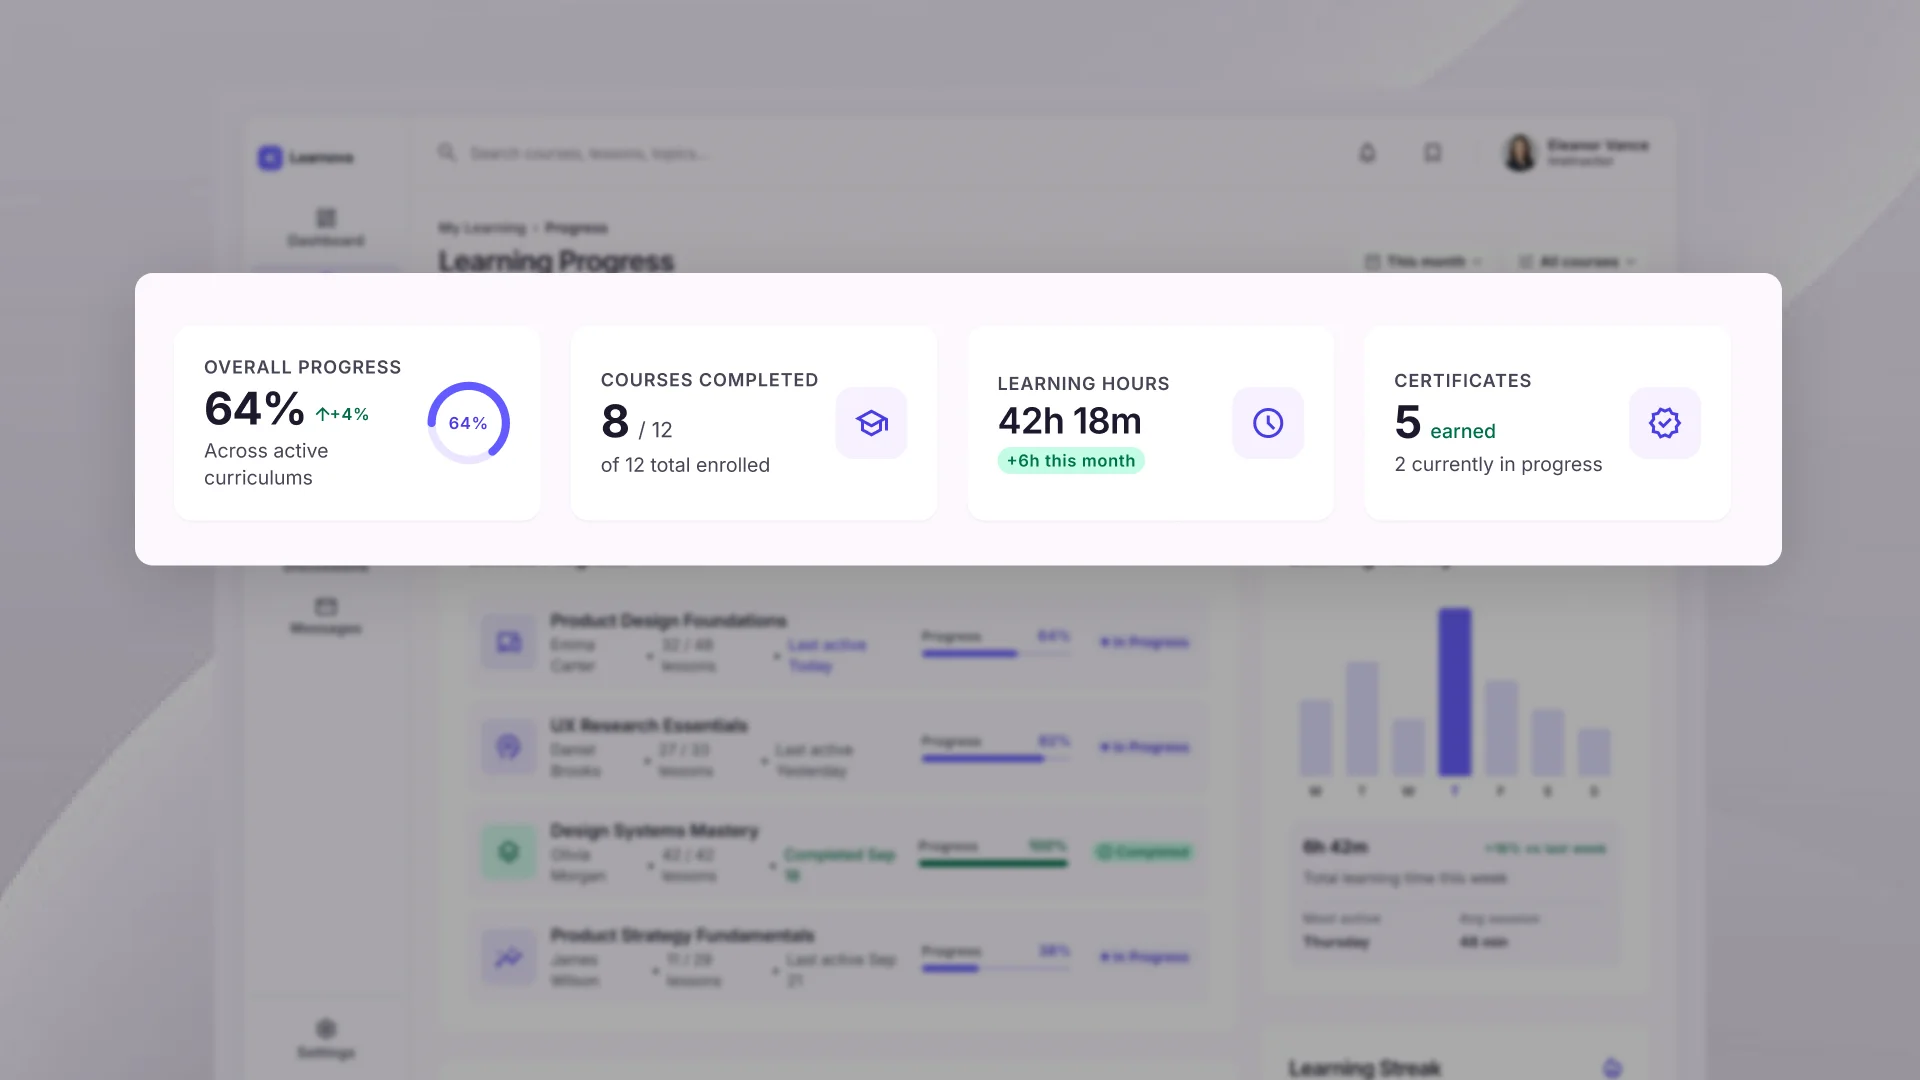
Task: Click the +6h this month badge
Action: click(1071, 461)
